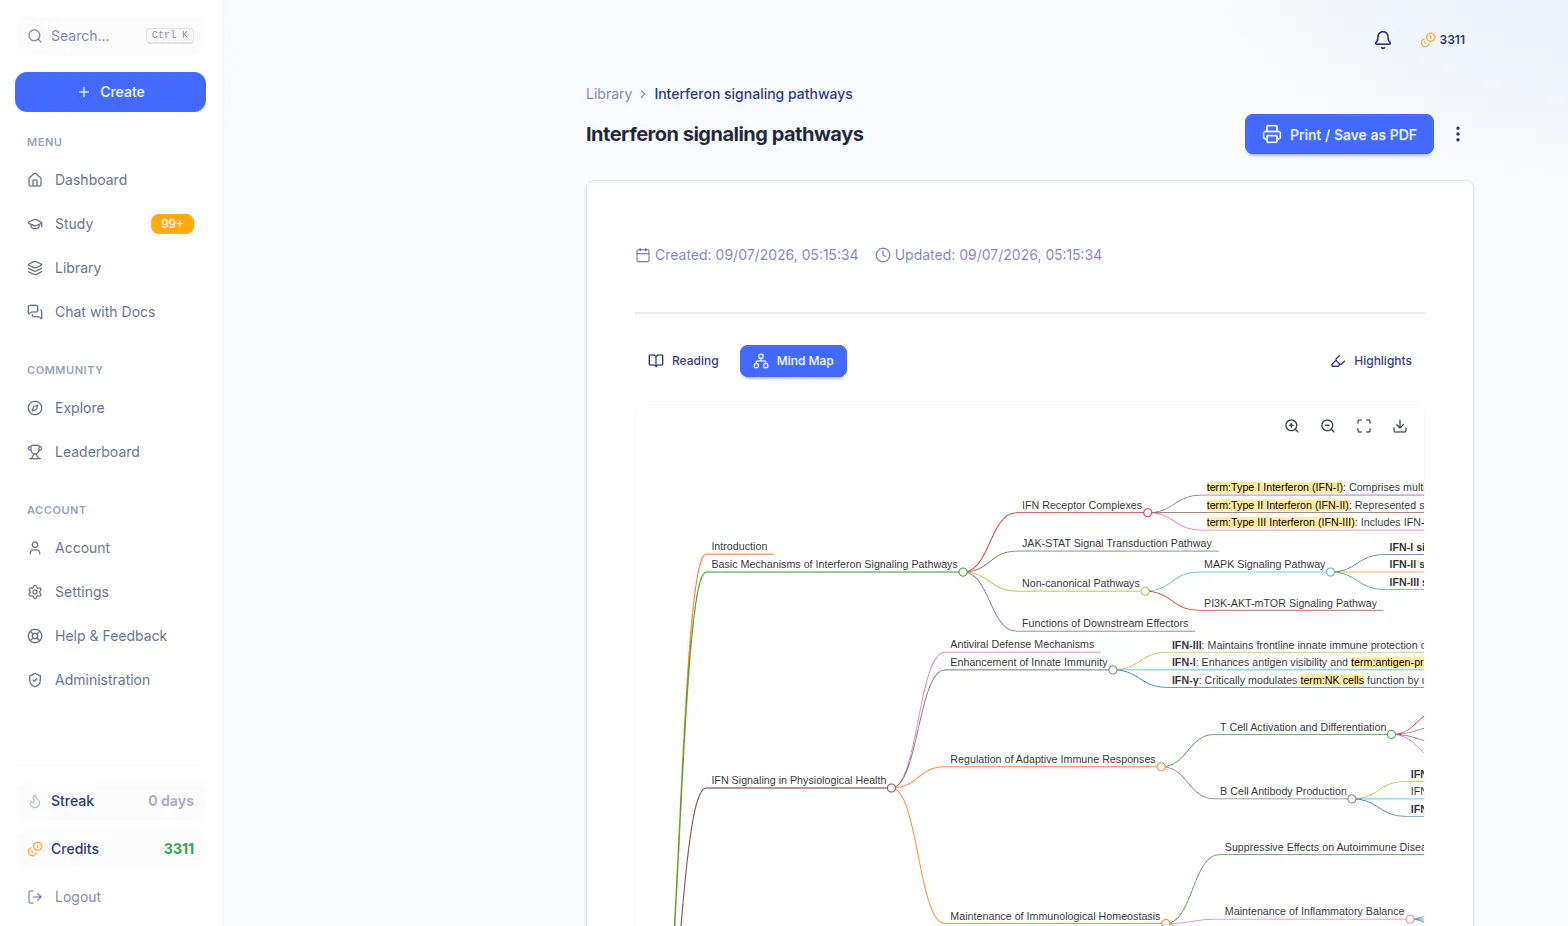This screenshot has height=926, width=1568.
Task: Collapse Regulation of Adaptive Immune Responses node
Action: click(x=1161, y=767)
